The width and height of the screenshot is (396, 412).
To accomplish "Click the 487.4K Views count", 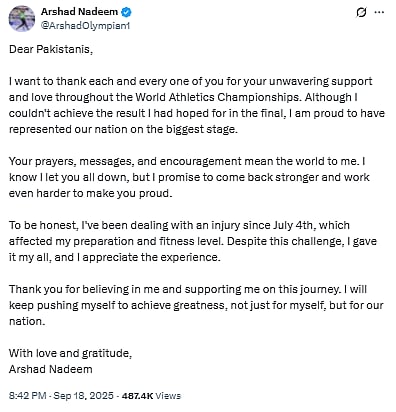I will click(151, 396).
